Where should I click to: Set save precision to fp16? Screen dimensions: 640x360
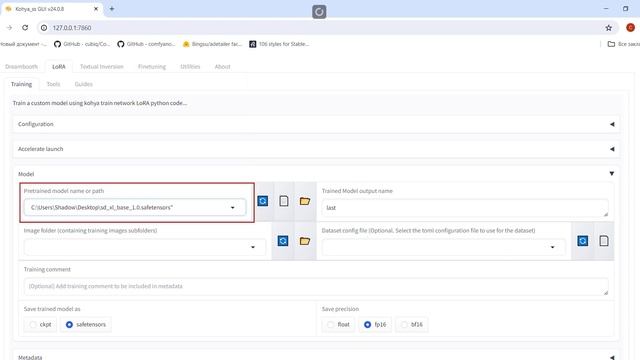click(375, 324)
